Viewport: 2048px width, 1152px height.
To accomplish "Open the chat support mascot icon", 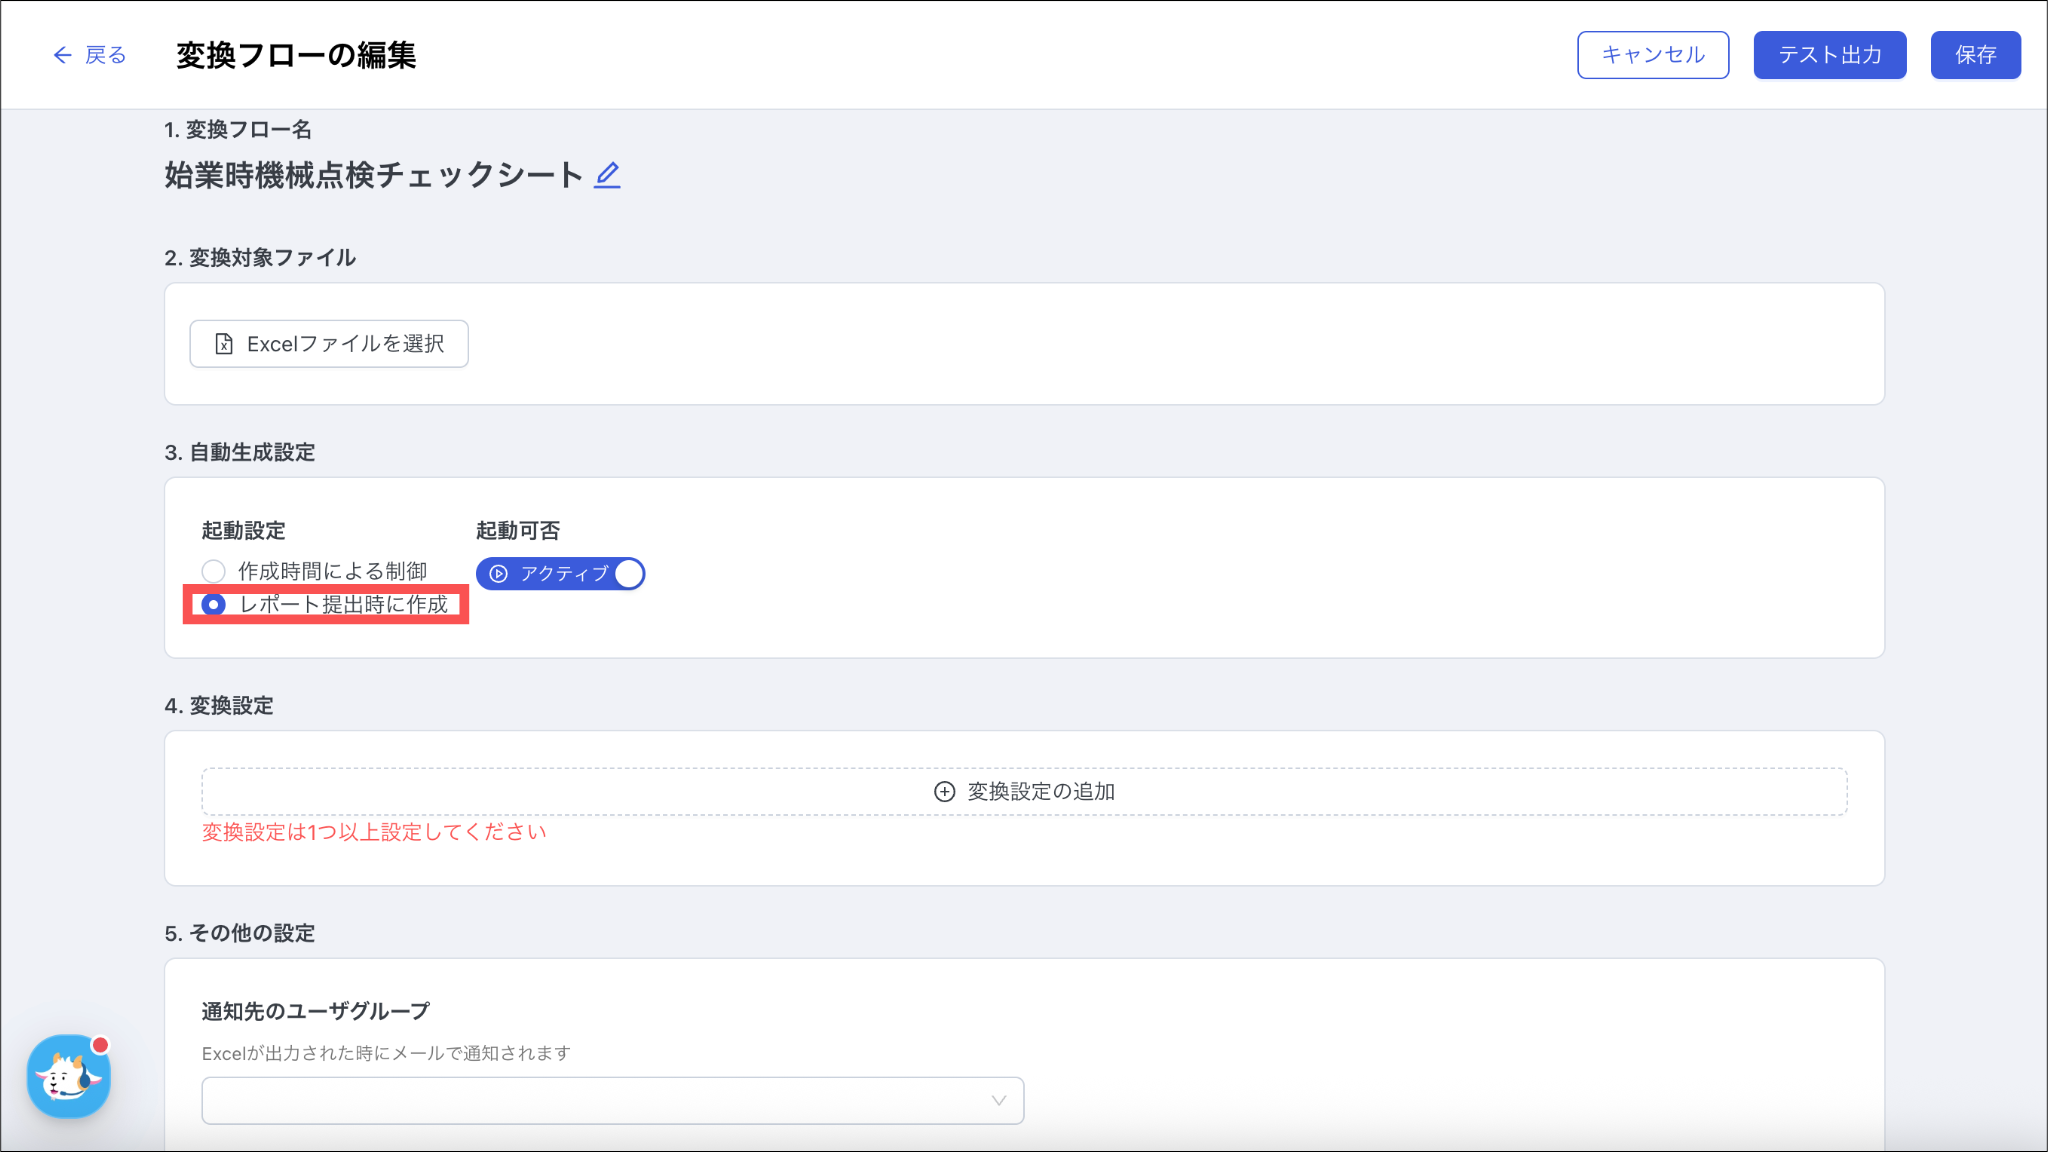I will tap(68, 1078).
